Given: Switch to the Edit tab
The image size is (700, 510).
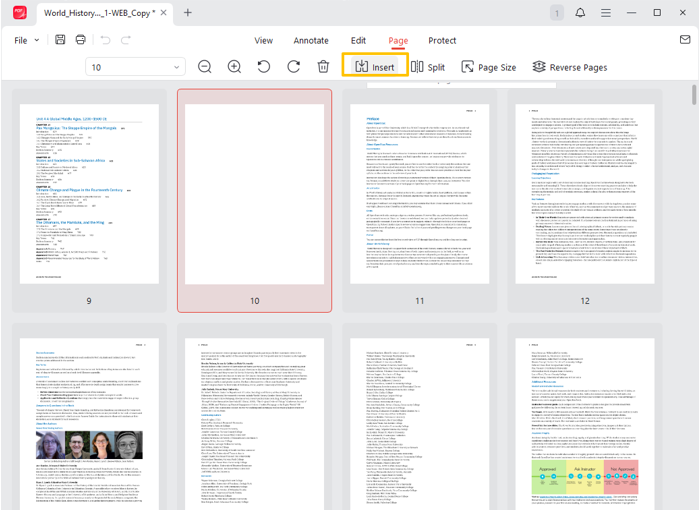Looking at the screenshot, I should 358,40.
